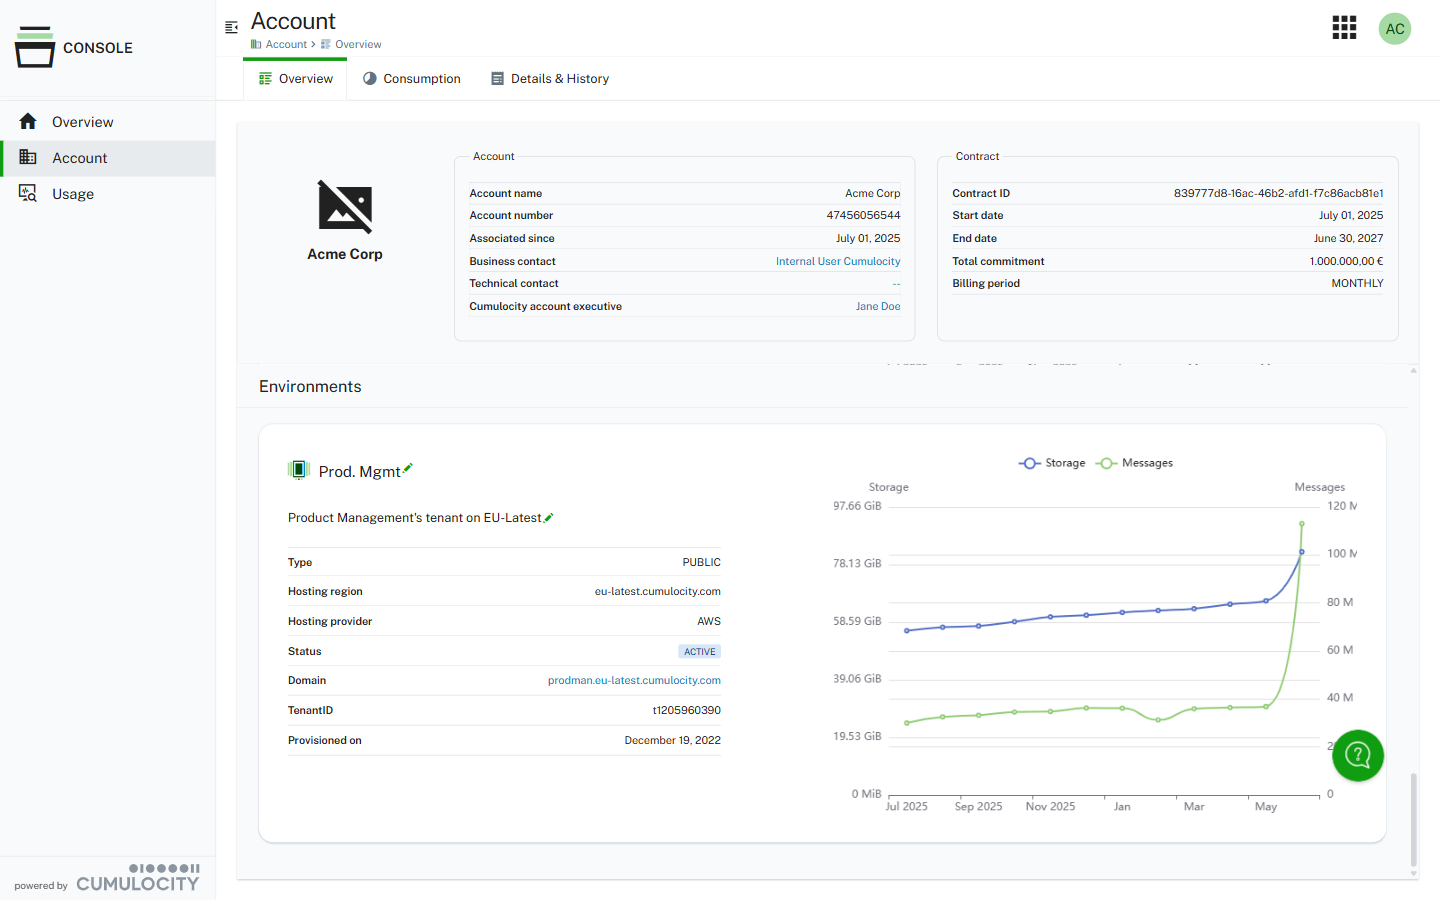This screenshot has height=900, width=1440.
Task: Click the Prod. Mgmt environment tenant icon
Action: pyautogui.click(x=298, y=470)
